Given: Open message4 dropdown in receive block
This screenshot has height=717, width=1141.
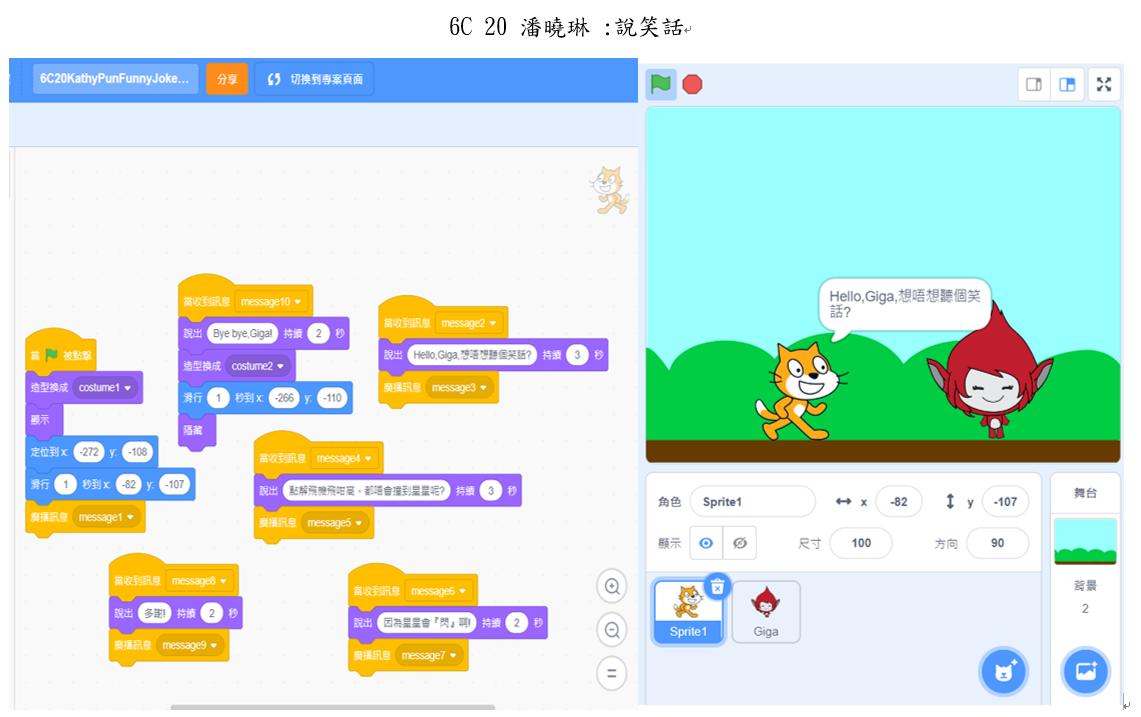Looking at the screenshot, I should [343, 459].
